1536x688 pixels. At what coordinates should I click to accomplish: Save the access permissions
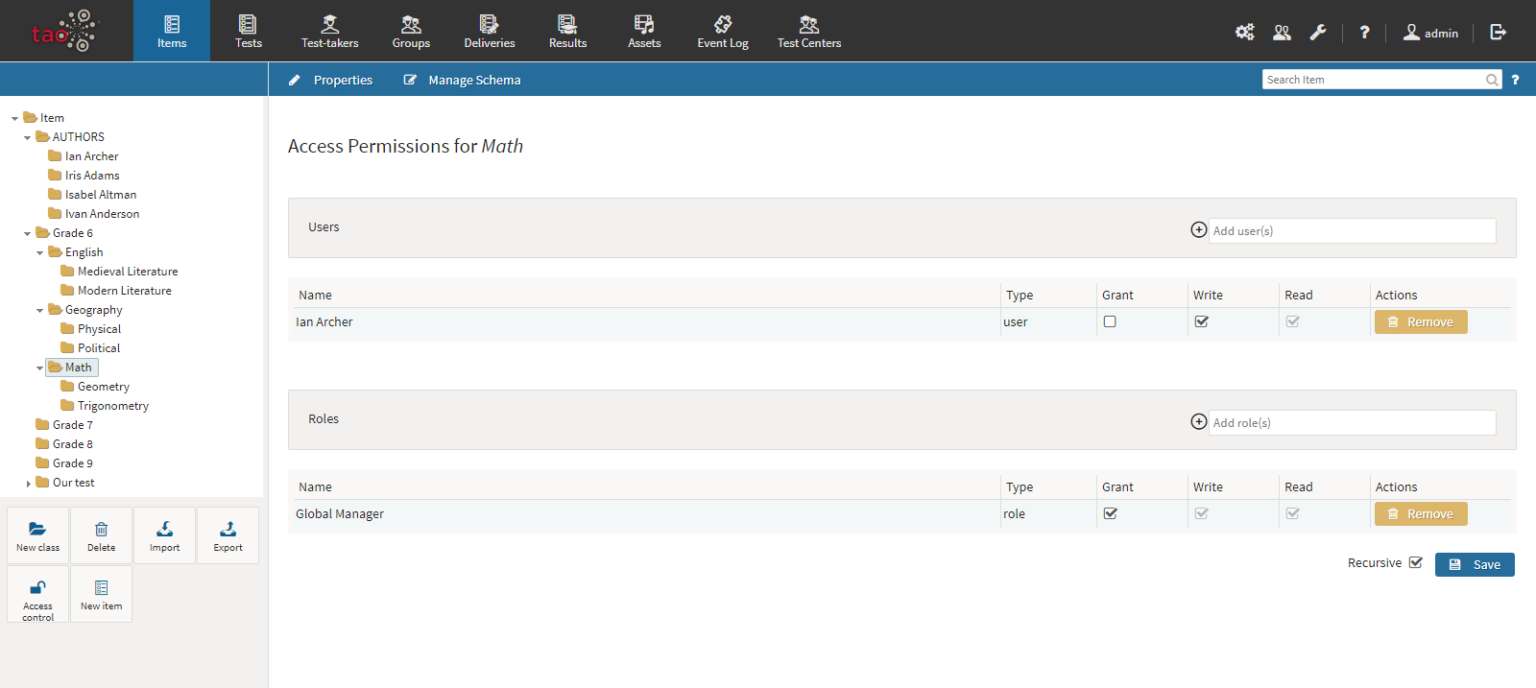point(1474,565)
